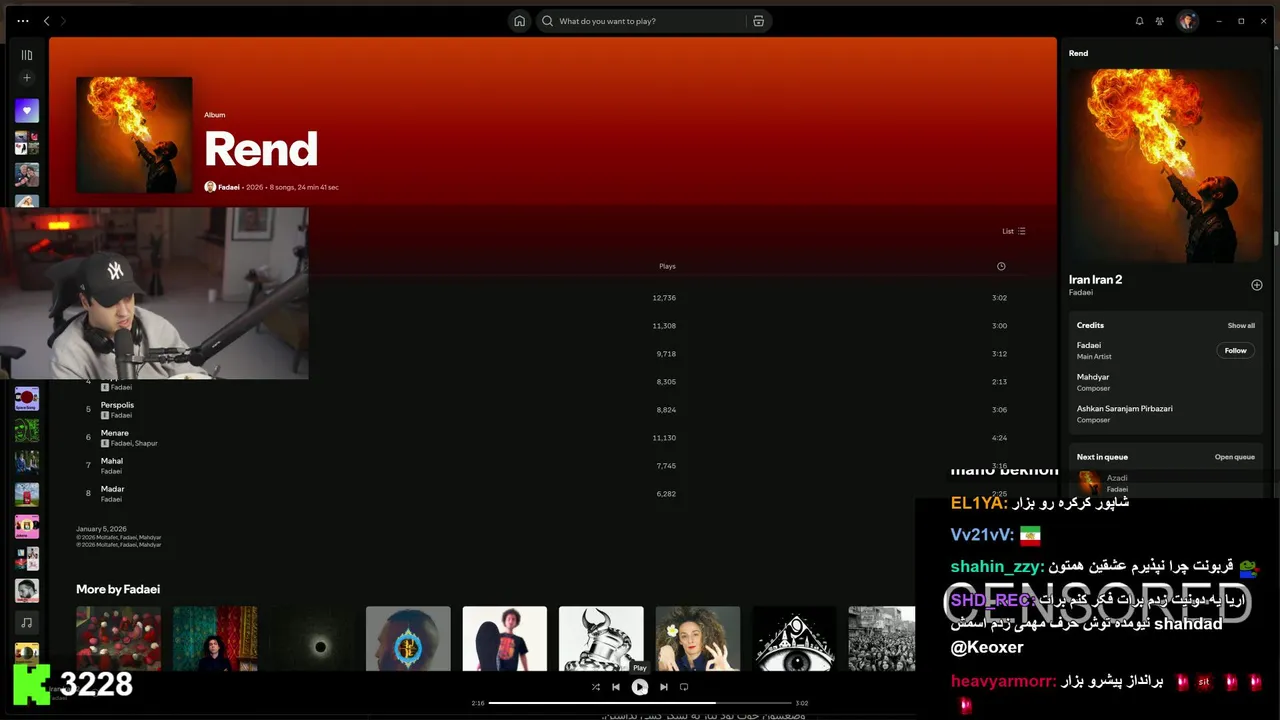The height and width of the screenshot is (720, 1280).
Task: Open the green face playlist in sidebar
Action: 27,430
